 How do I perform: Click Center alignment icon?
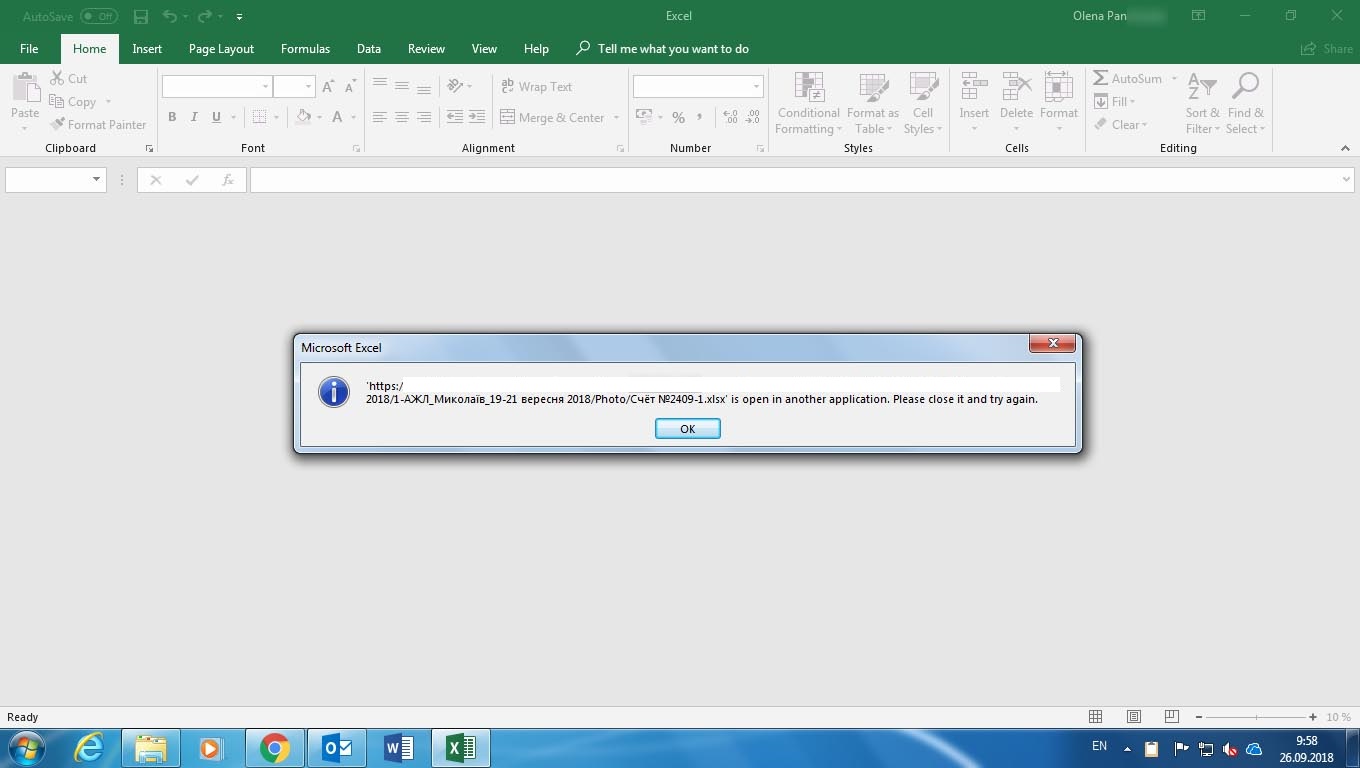(402, 117)
